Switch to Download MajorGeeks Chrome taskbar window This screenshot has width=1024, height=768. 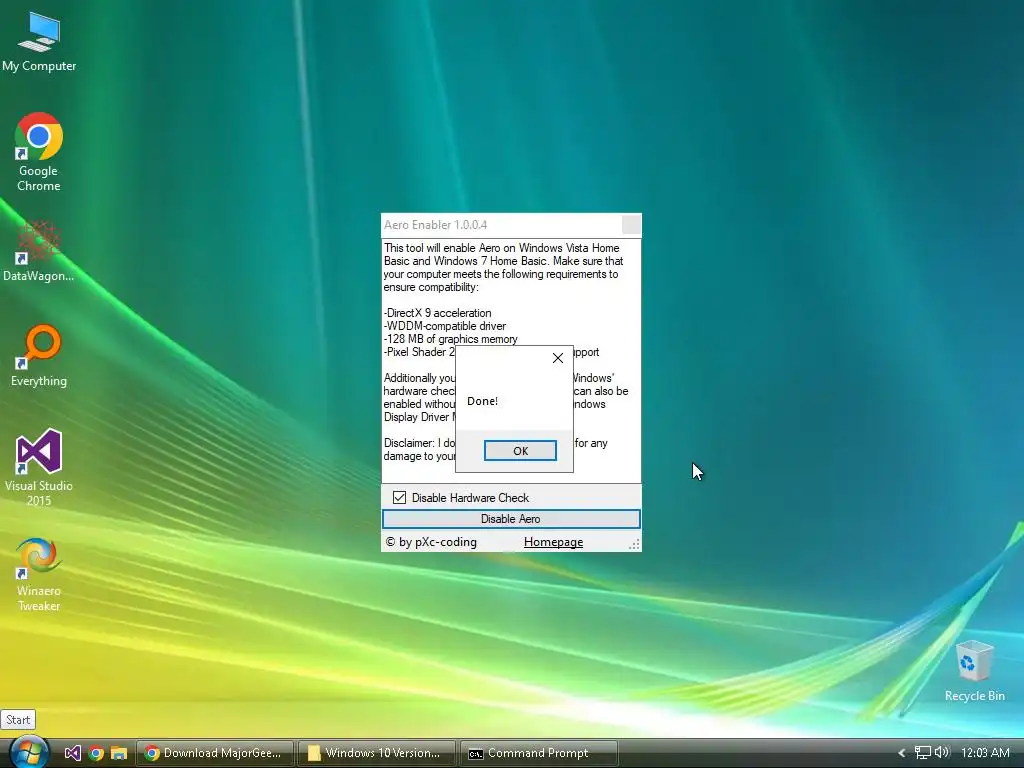tap(215, 753)
